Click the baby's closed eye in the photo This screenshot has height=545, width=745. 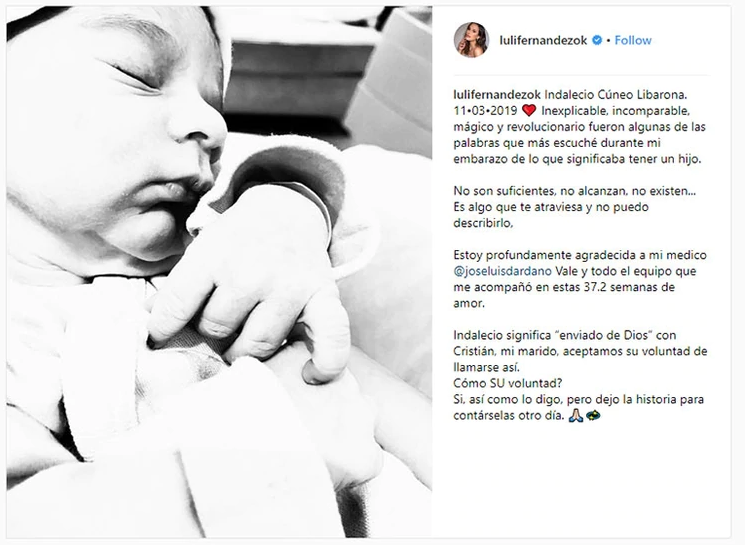coord(133,76)
